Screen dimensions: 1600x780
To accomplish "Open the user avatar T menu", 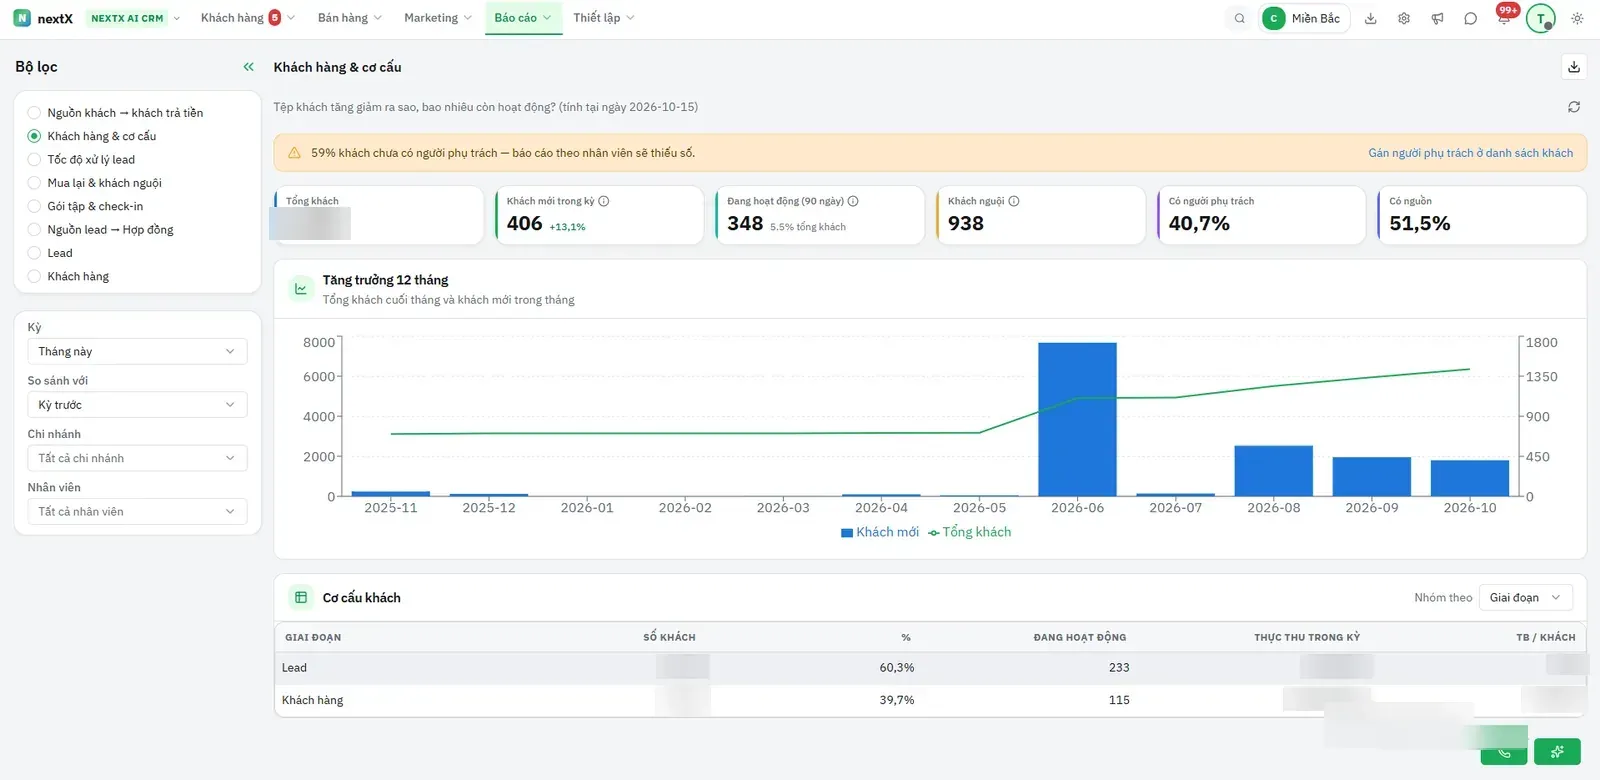I will click(1541, 18).
